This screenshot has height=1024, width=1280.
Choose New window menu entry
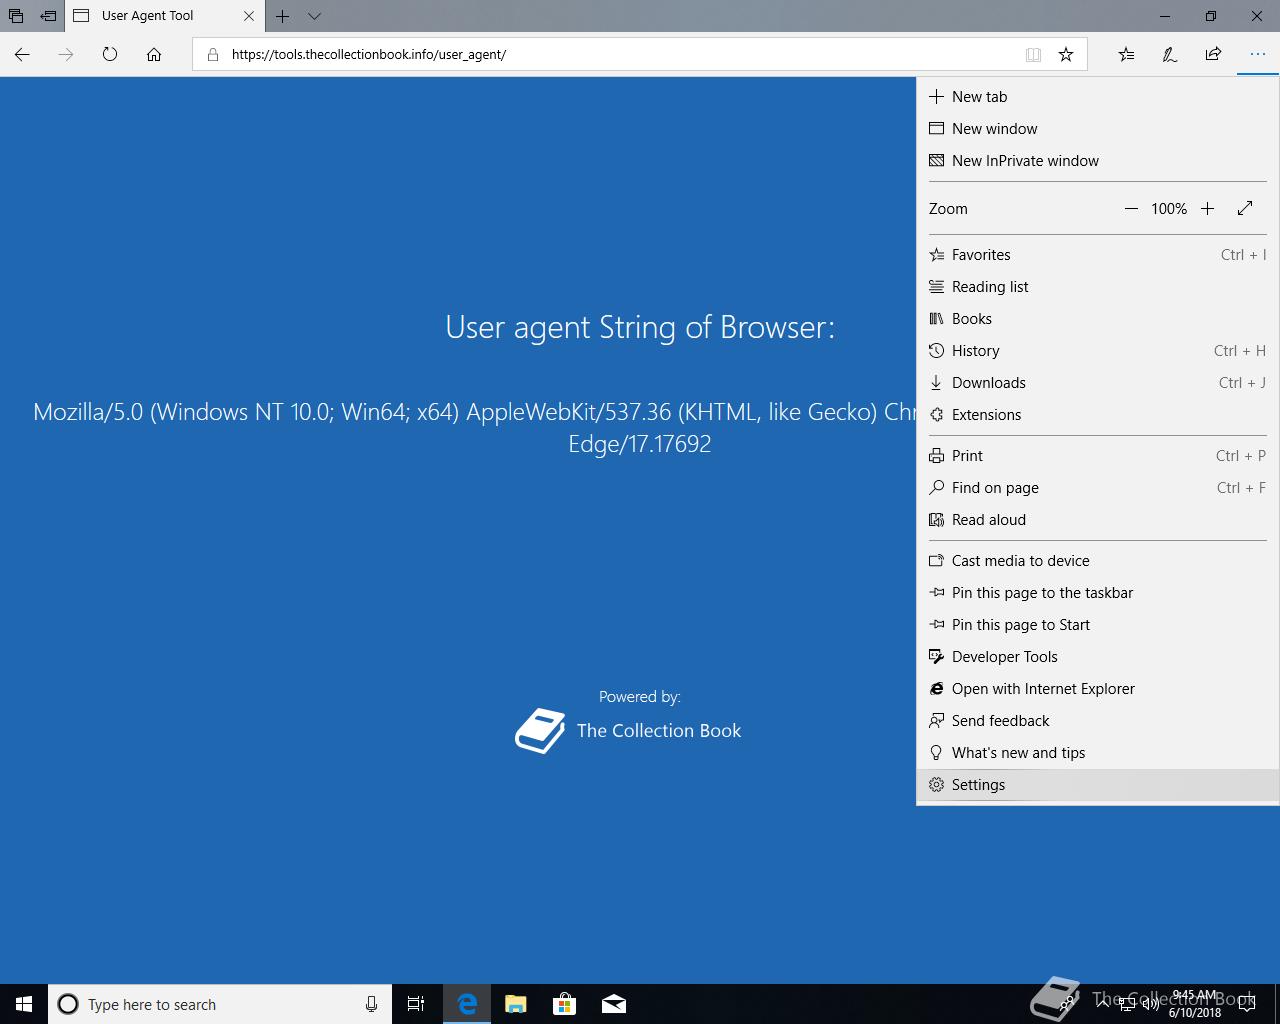point(1098,129)
